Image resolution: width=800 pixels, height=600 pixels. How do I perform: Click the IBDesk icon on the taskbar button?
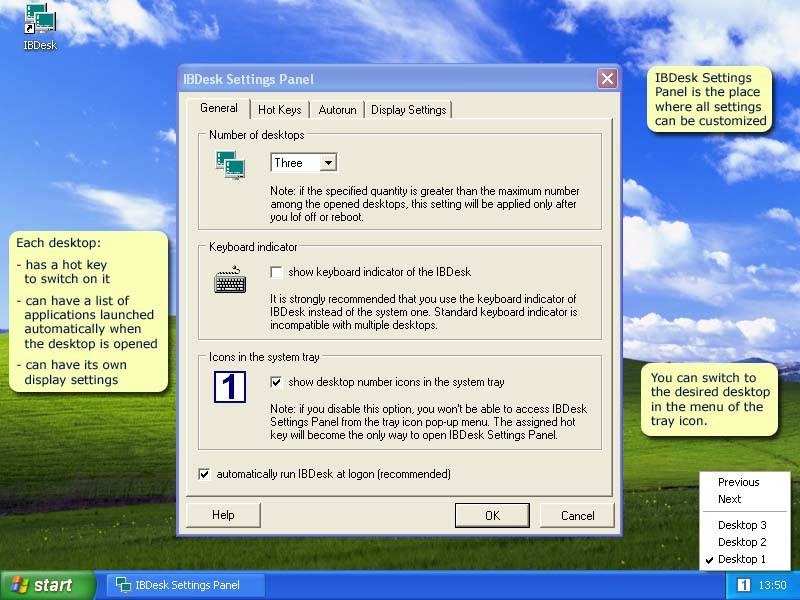coord(123,585)
